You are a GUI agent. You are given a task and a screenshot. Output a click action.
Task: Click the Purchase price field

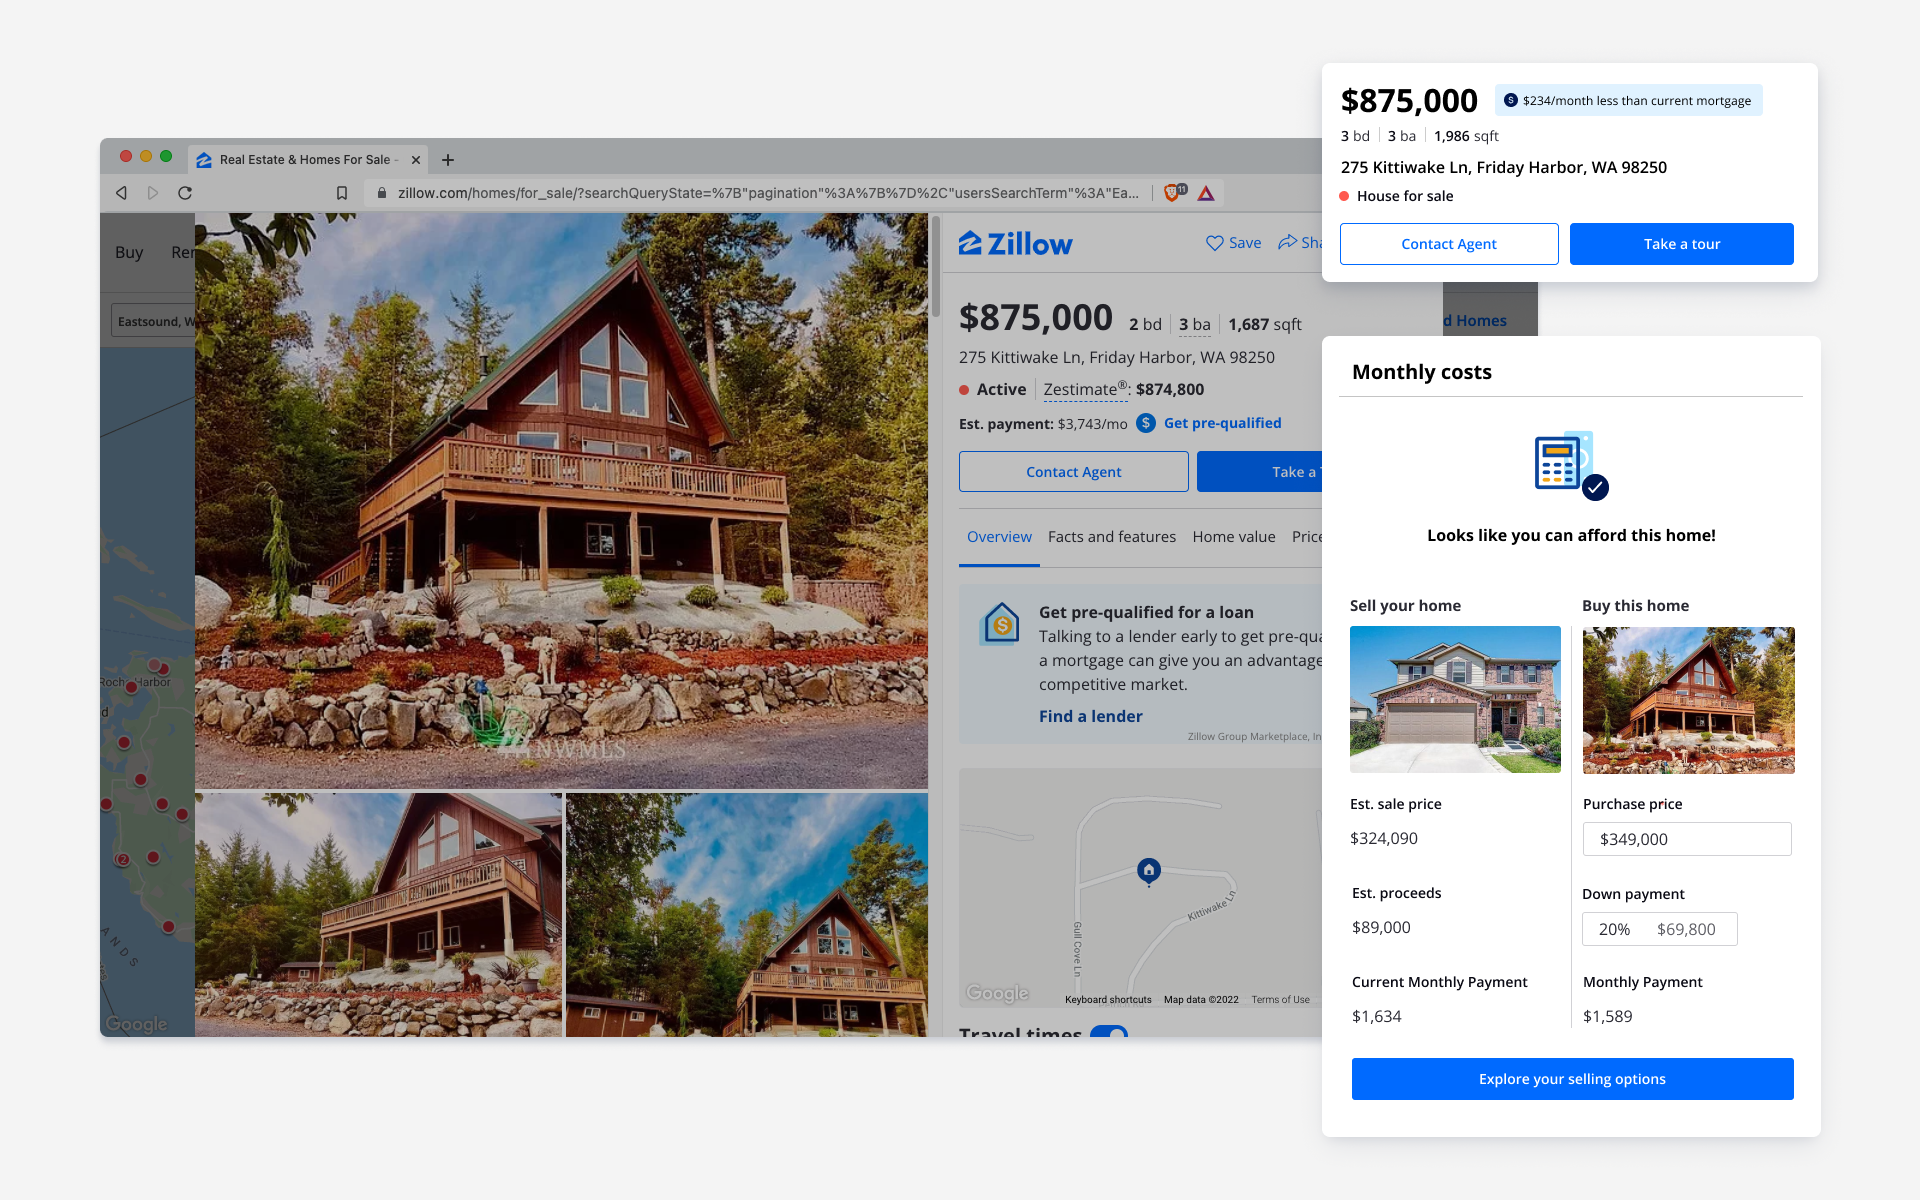[x=1687, y=839]
